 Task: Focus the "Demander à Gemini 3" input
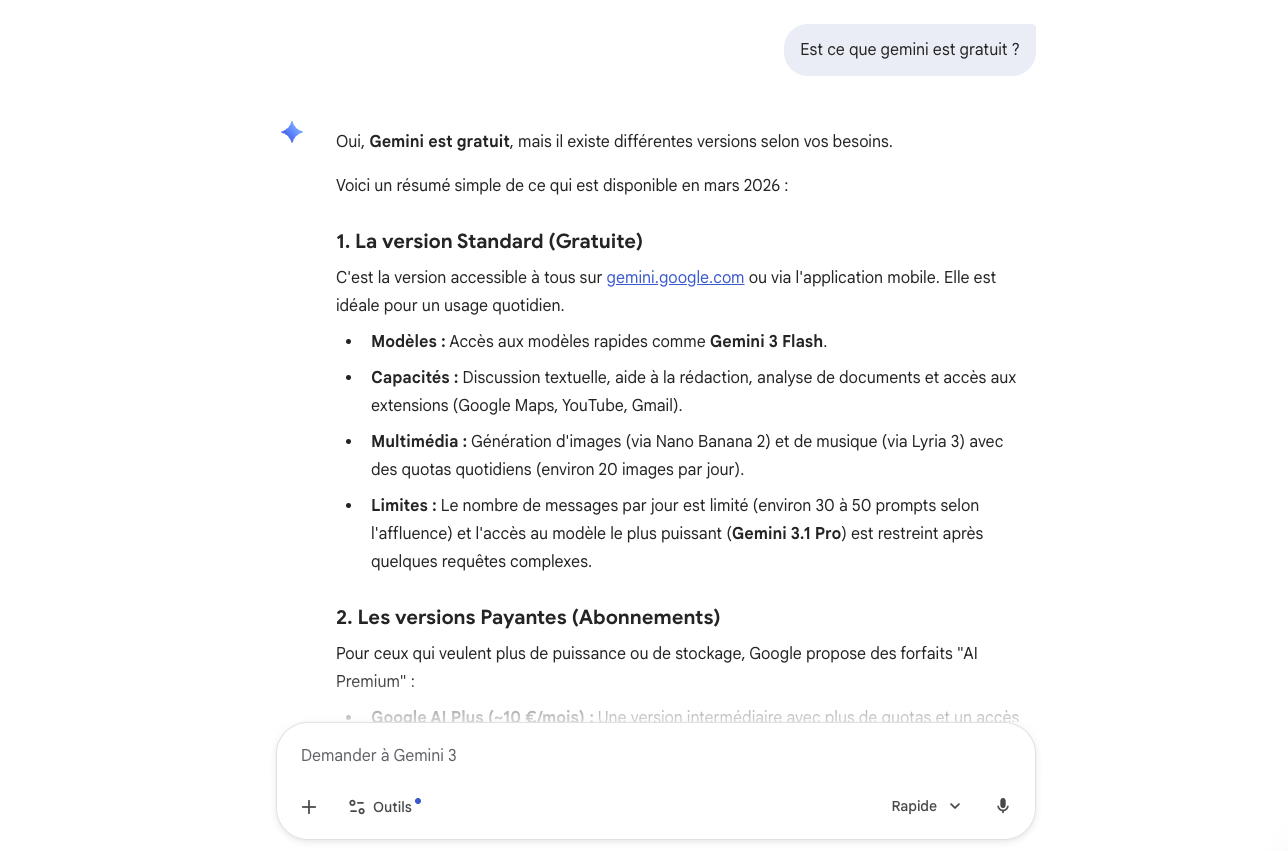[640, 756]
